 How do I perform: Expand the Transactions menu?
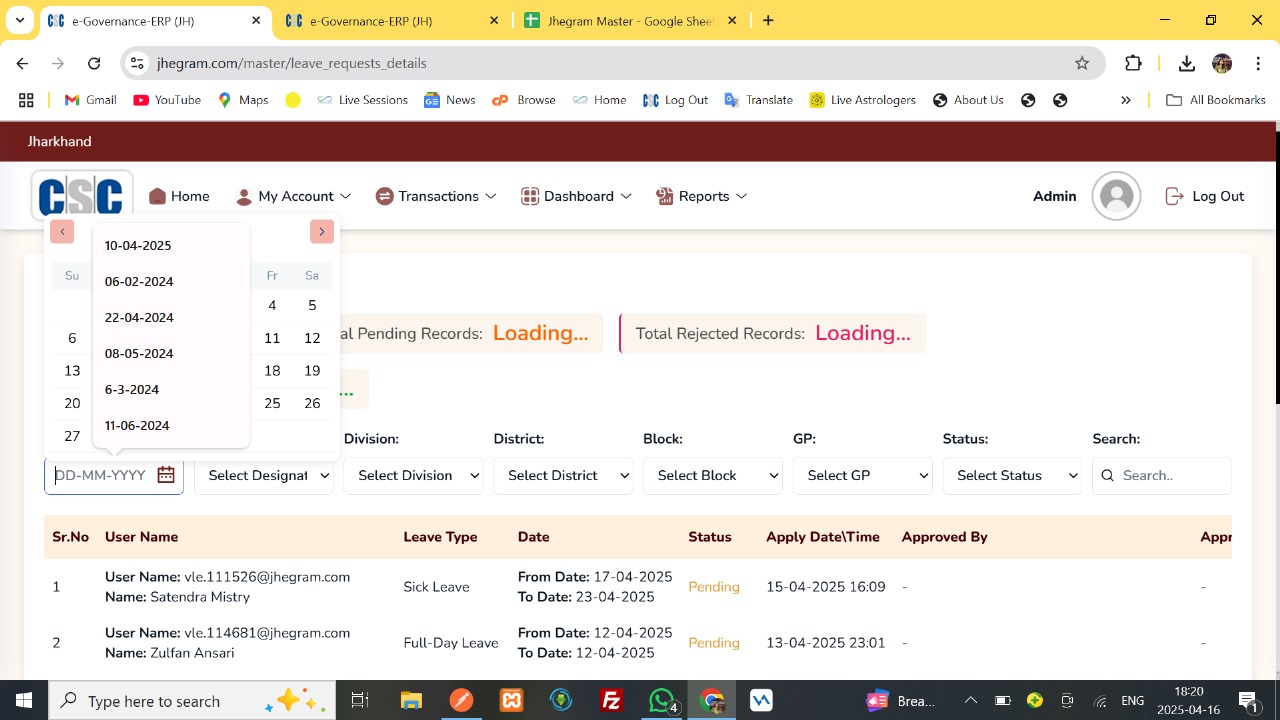[x=436, y=196]
